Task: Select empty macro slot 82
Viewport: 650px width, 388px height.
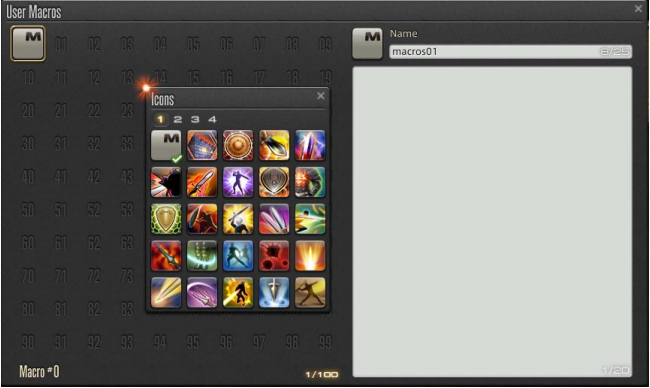Action: tap(94, 309)
